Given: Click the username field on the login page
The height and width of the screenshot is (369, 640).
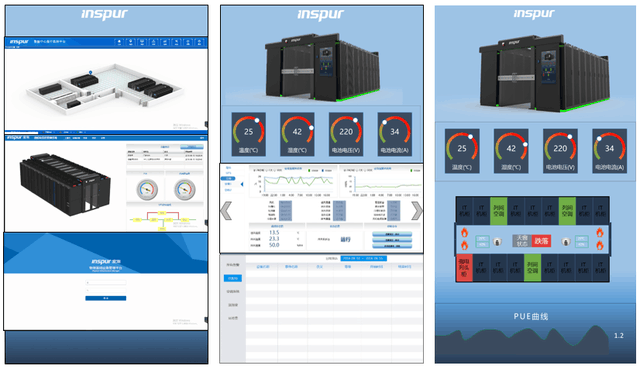Looking at the screenshot, I should pos(106,282).
